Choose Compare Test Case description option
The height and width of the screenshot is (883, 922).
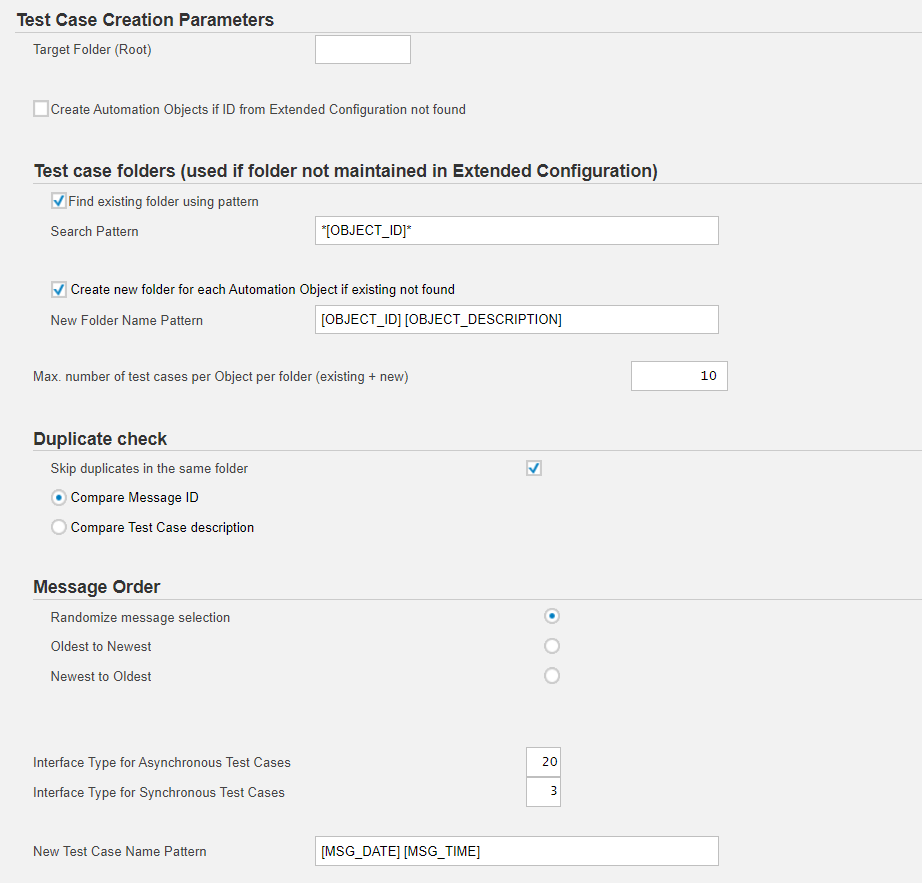tap(59, 527)
